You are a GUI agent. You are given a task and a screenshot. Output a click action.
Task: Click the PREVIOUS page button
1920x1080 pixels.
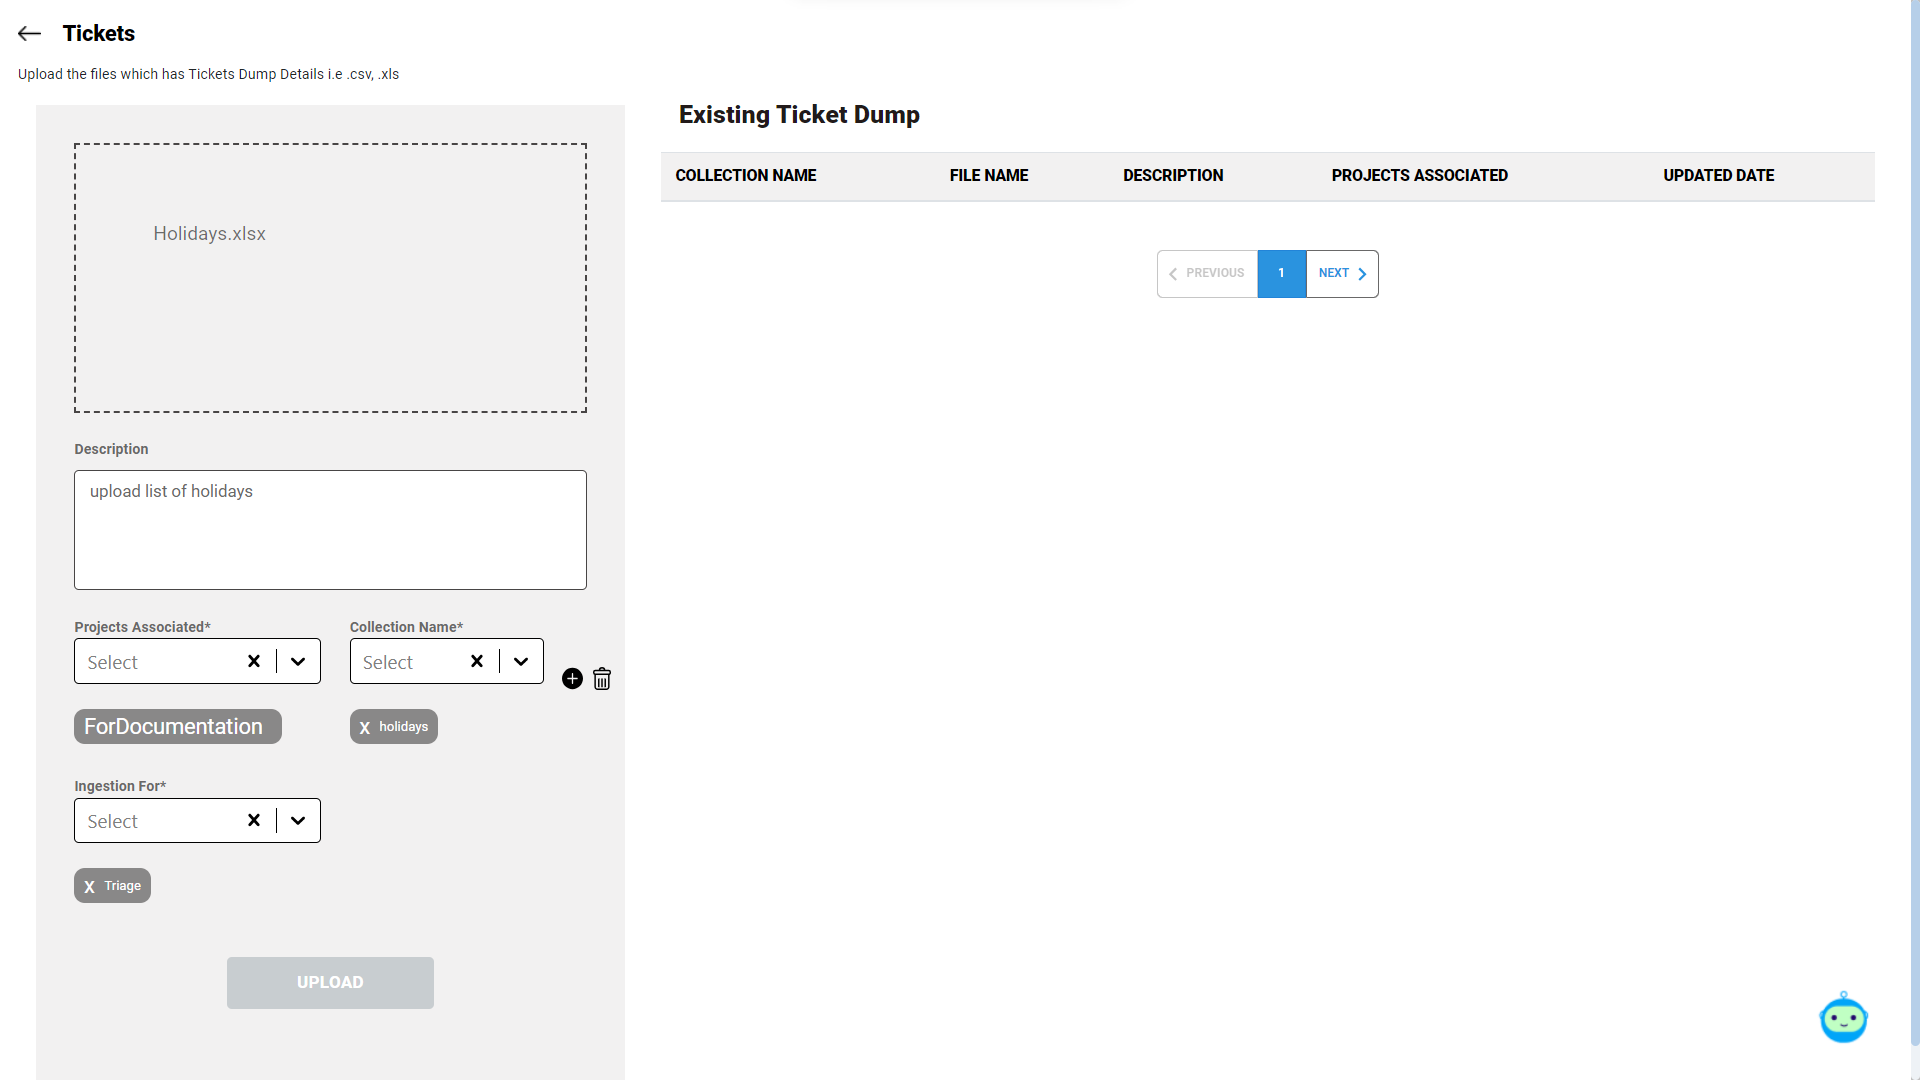[x=1207, y=273]
